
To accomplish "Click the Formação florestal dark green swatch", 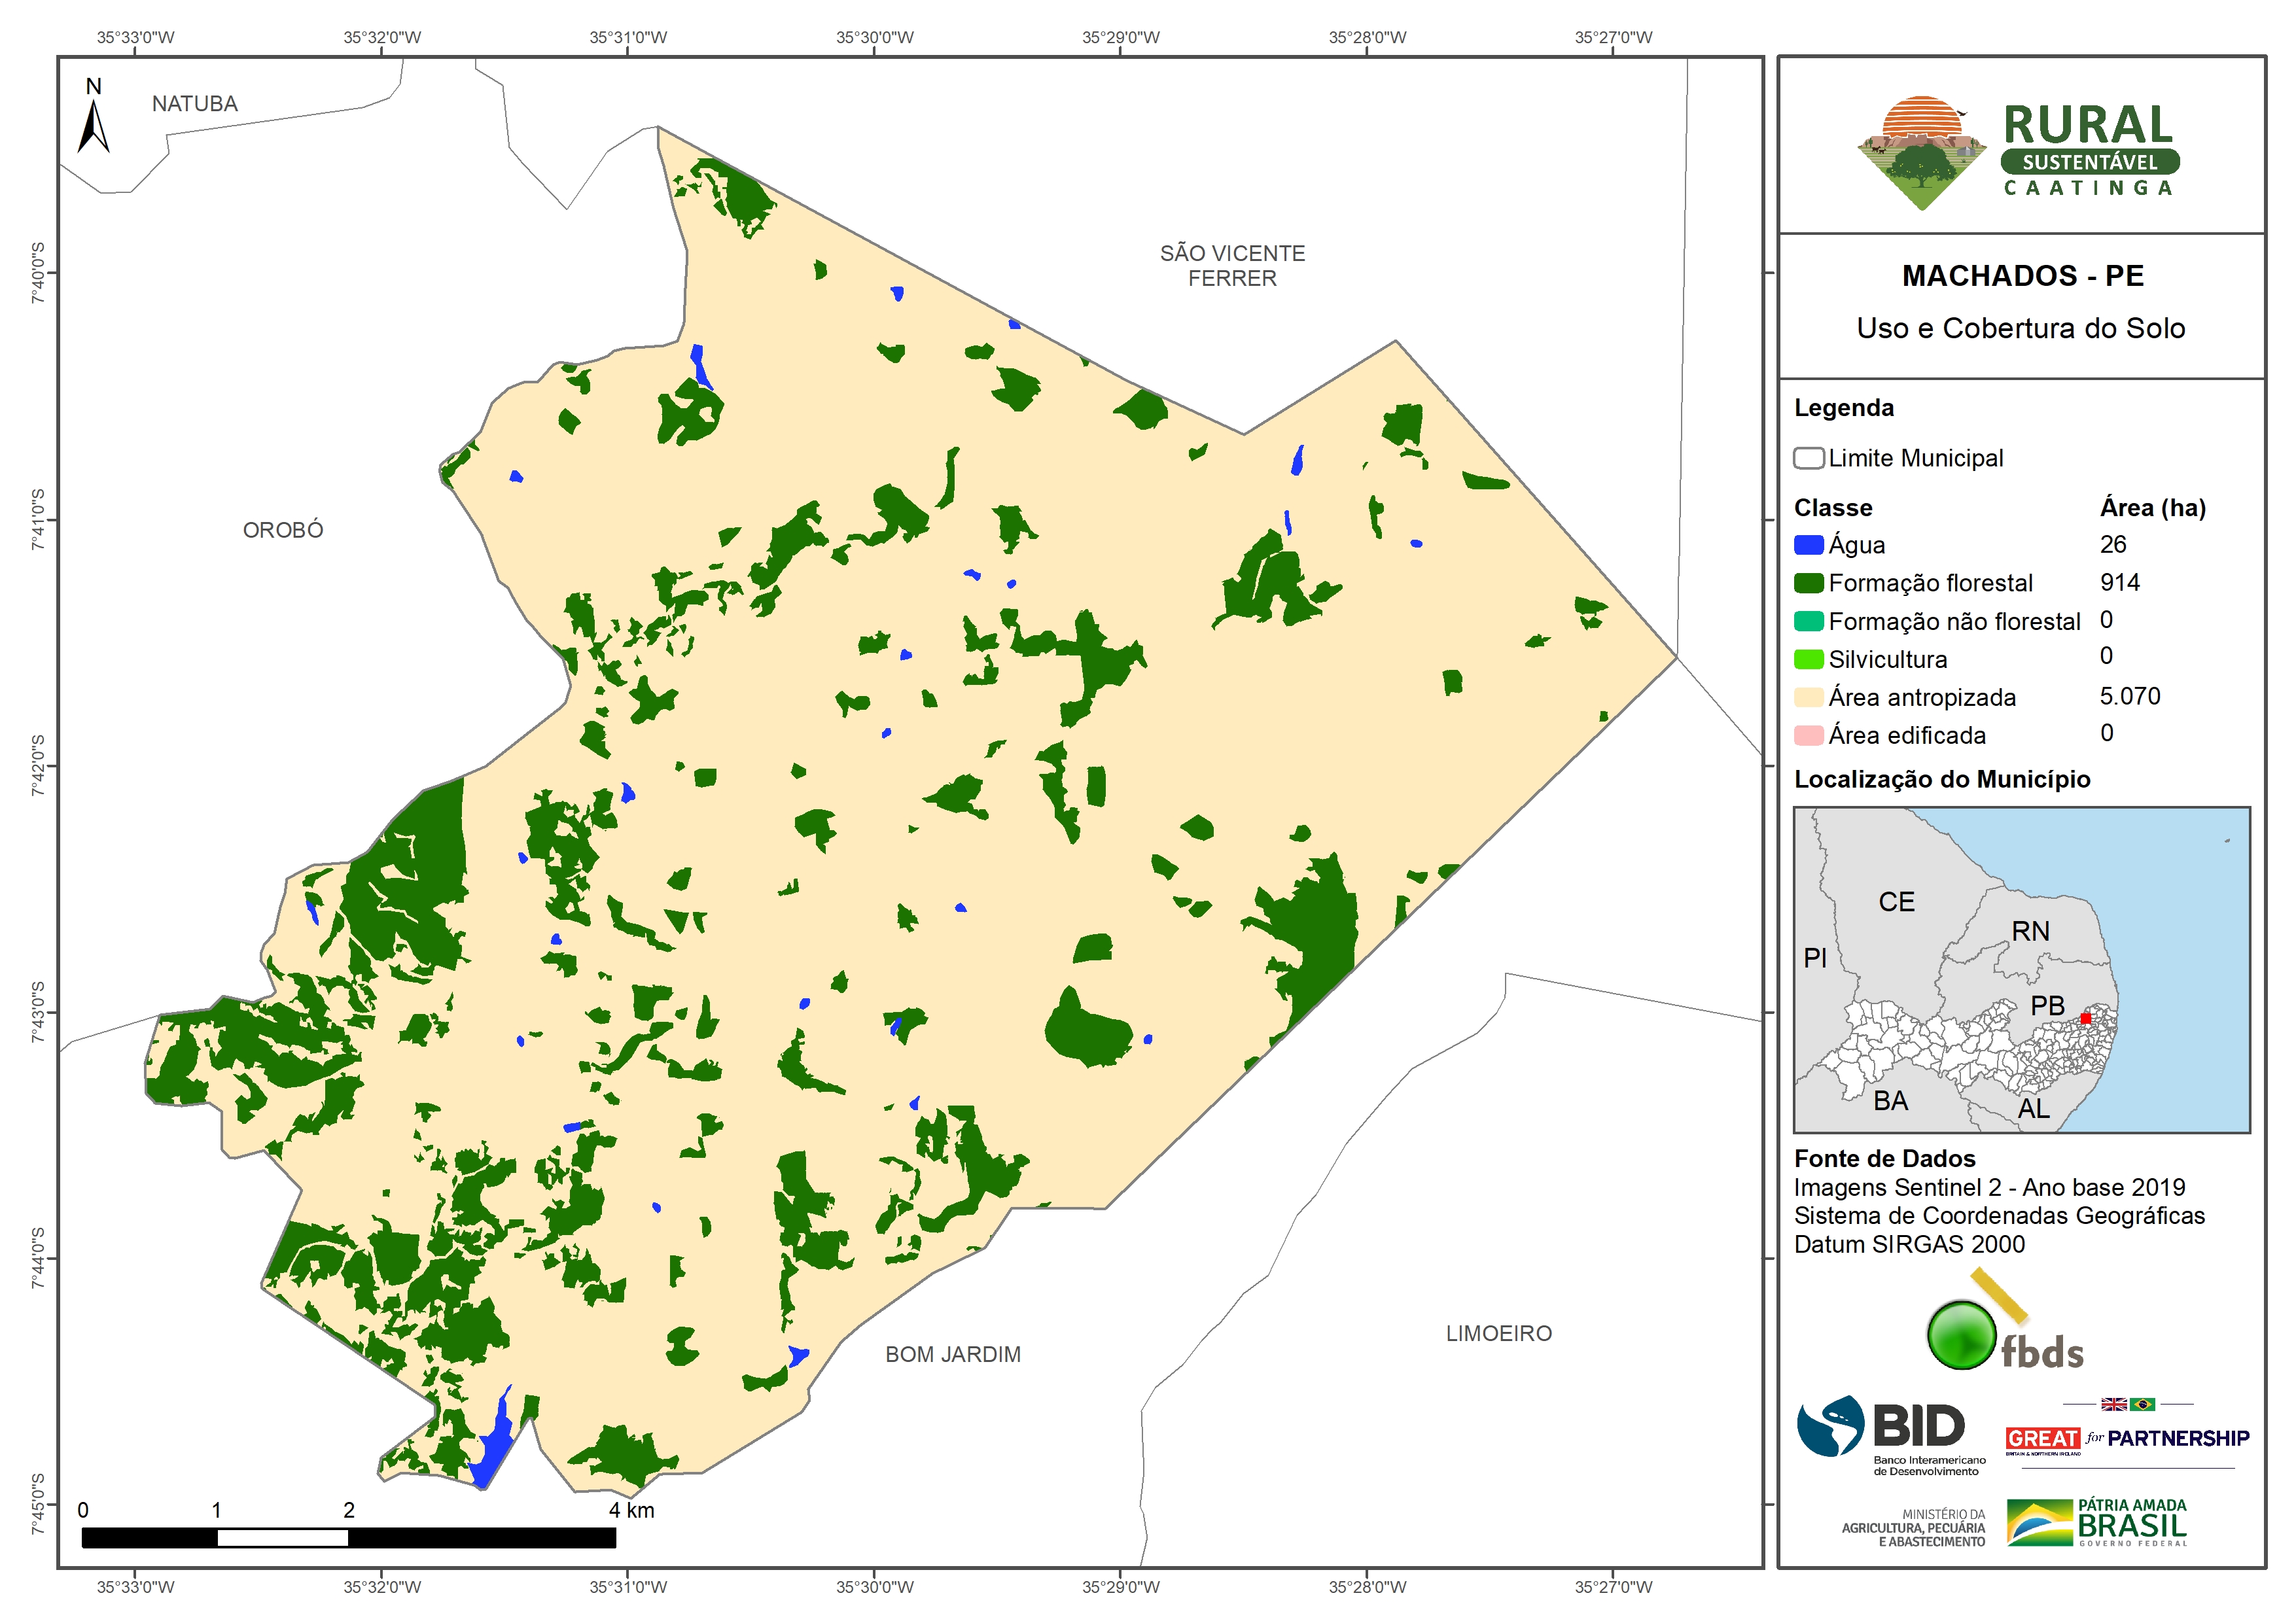I will (1808, 583).
